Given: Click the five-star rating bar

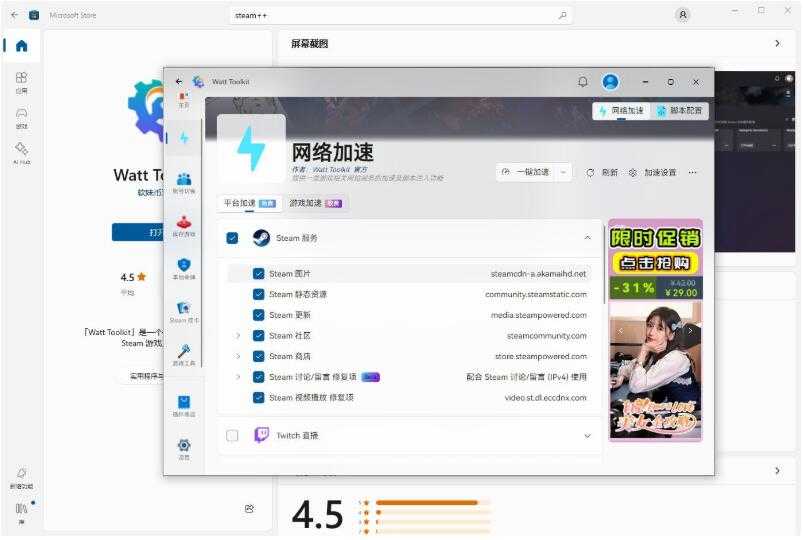Looking at the screenshot, I should pos(433,503).
